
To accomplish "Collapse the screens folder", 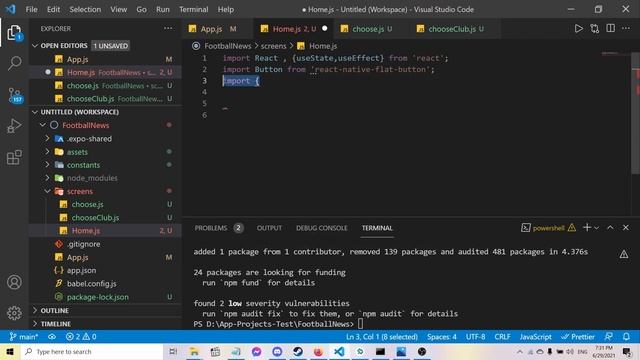I will 48,191.
